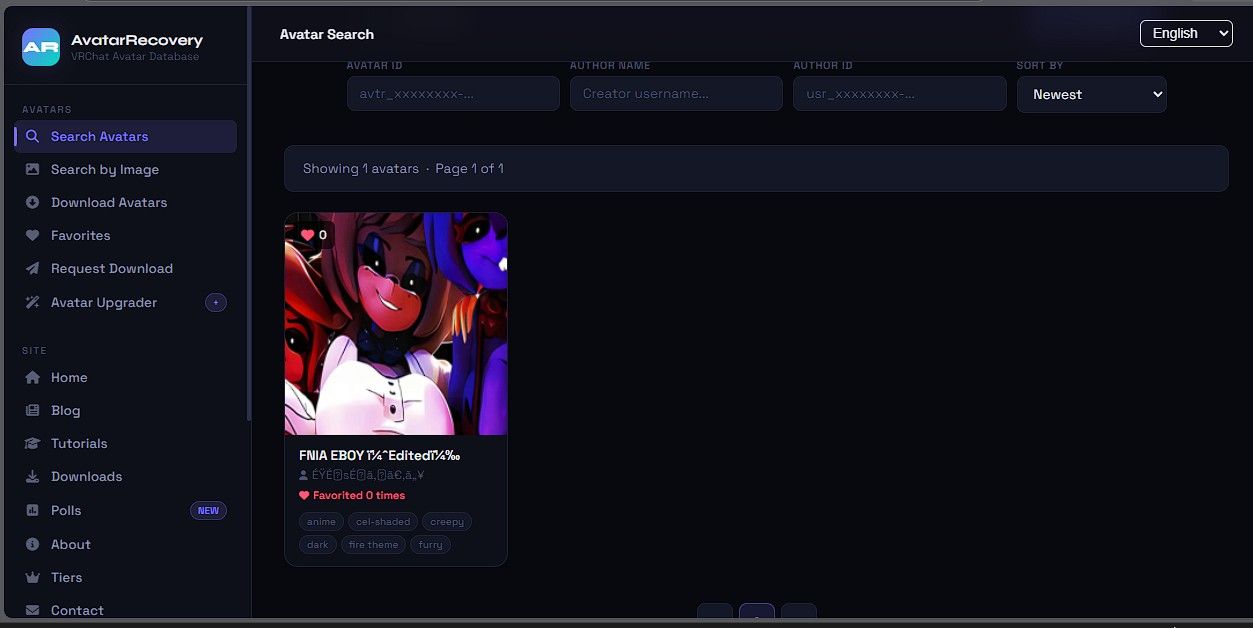
Task: Focus the Avatar ID input field
Action: coord(453,93)
